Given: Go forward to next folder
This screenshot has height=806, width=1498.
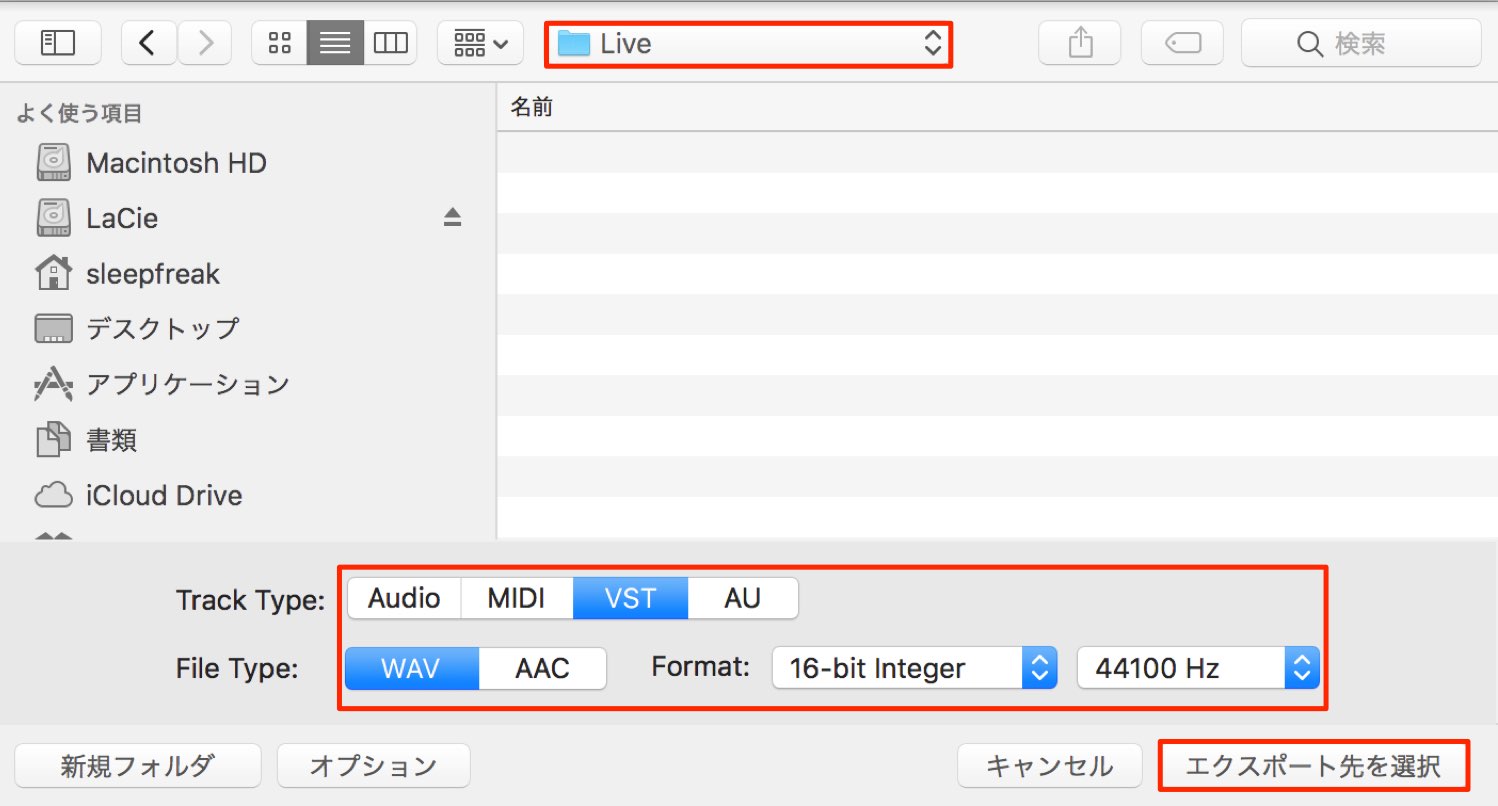Looking at the screenshot, I should click(x=205, y=43).
